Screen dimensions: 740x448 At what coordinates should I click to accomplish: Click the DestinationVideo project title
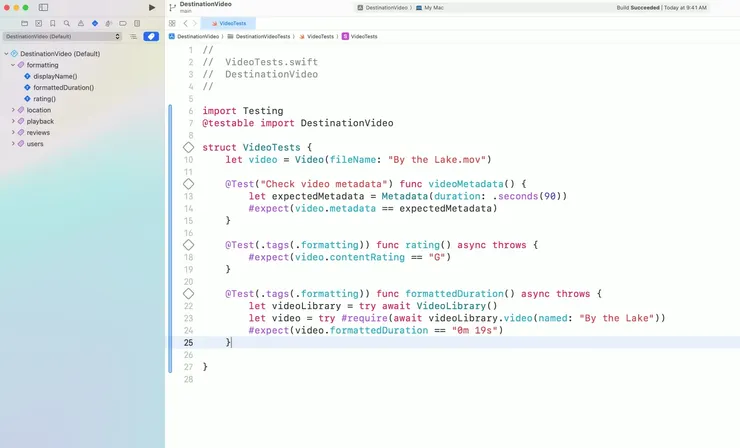tap(205, 4)
